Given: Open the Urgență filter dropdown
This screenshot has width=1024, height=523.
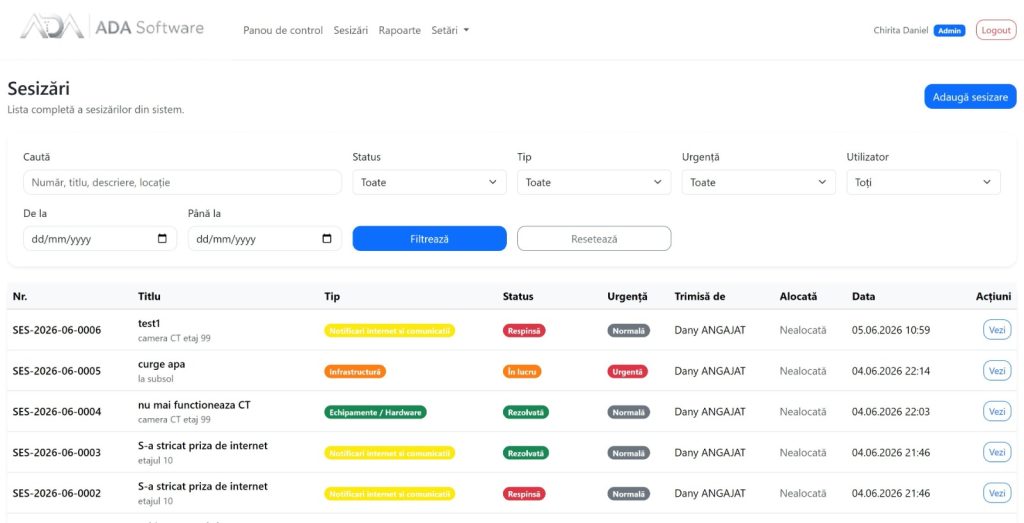Looking at the screenshot, I should tap(758, 183).
